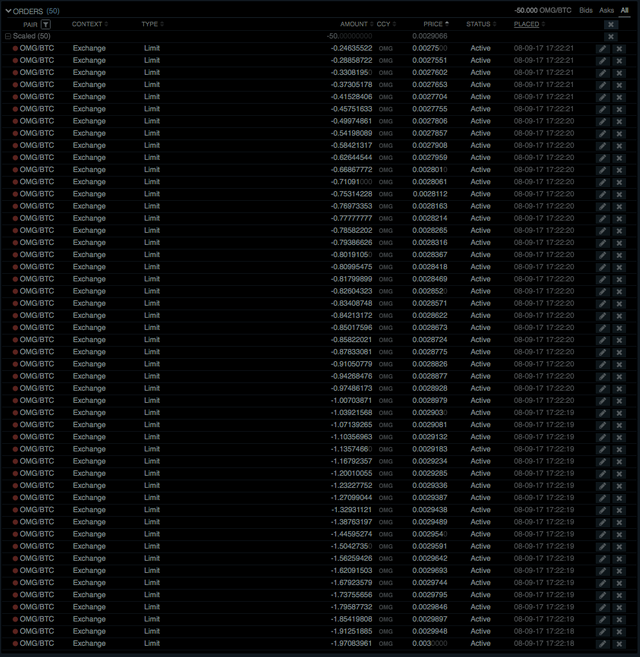Image resolution: width=640 pixels, height=657 pixels.
Task: Sort orders by CONTEXT column
Action: [90, 24]
